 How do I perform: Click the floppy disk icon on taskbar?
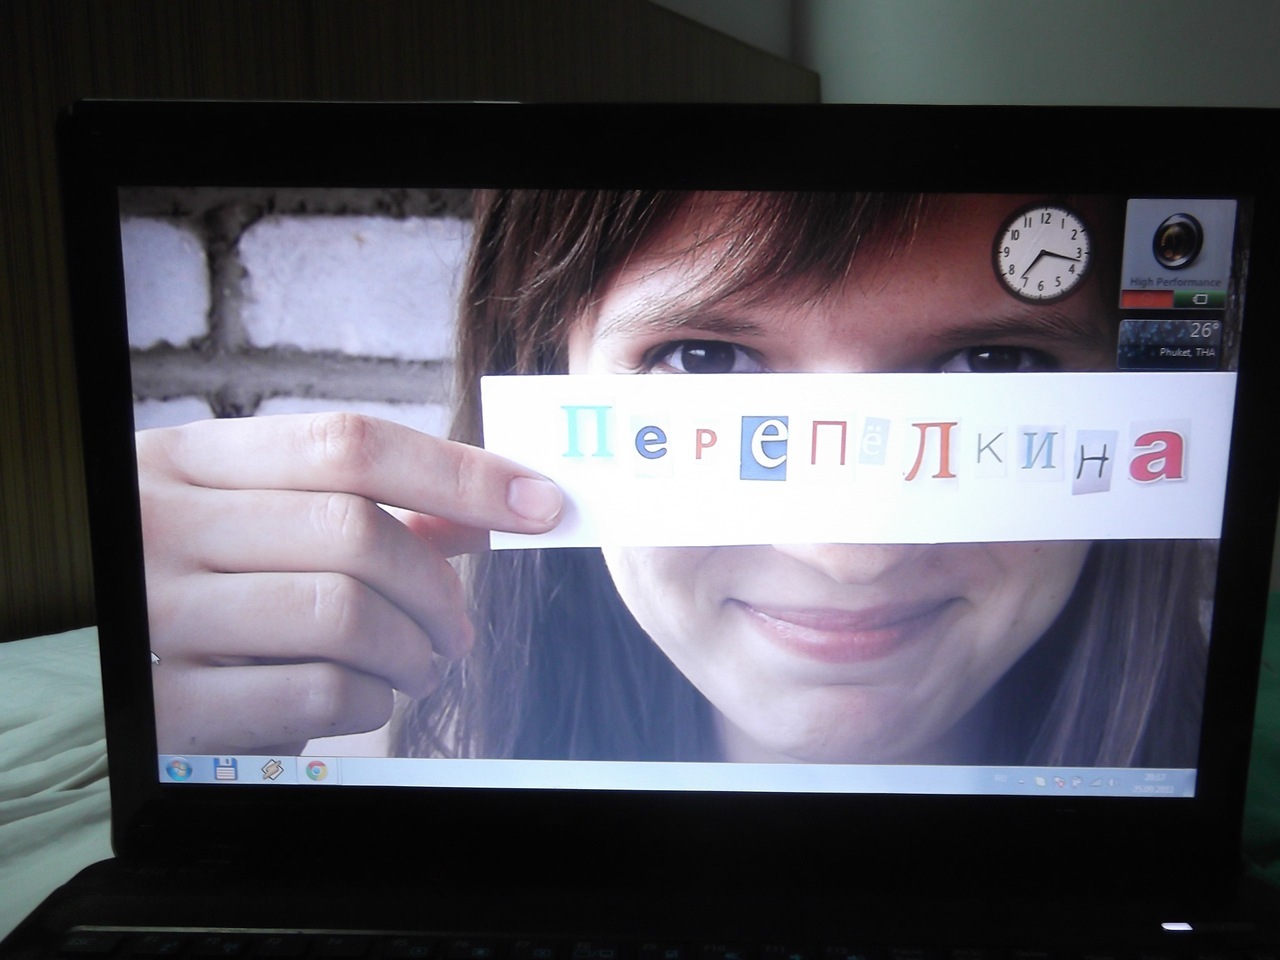tap(226, 769)
